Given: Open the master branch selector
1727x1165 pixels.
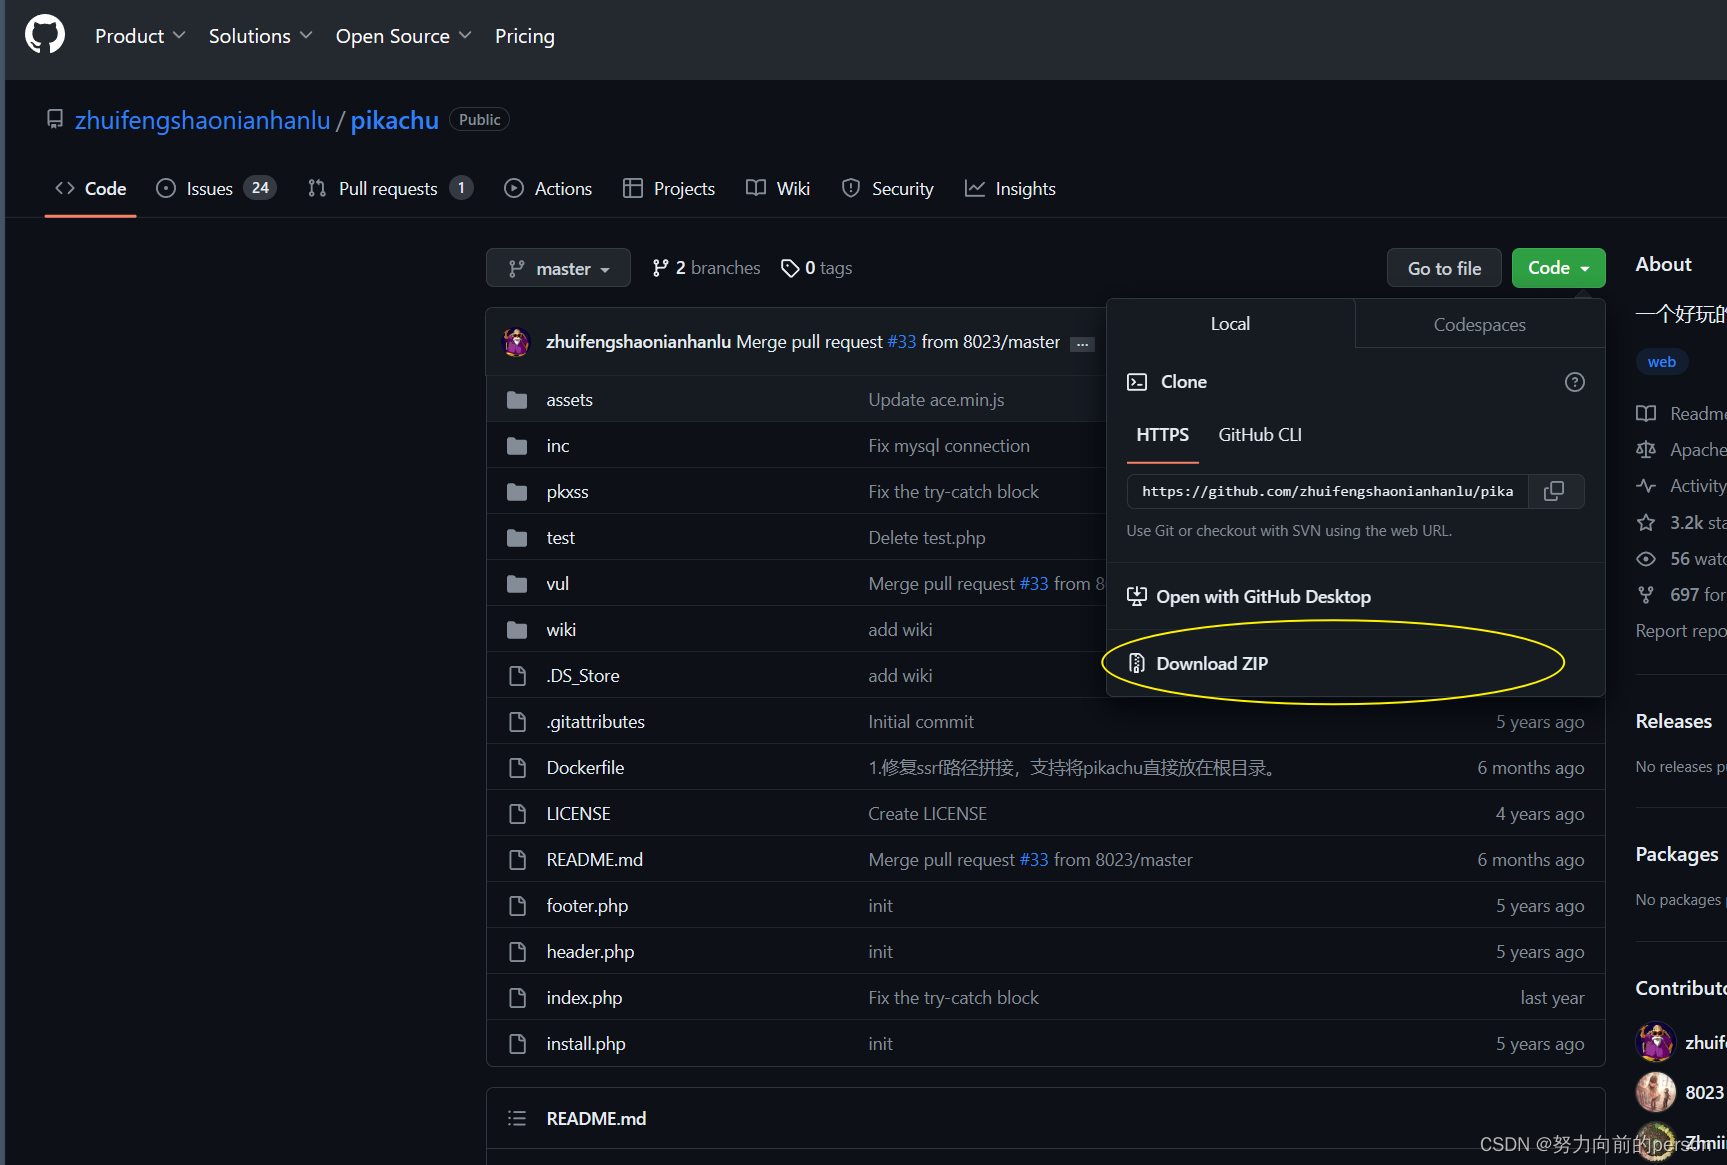Looking at the screenshot, I should coord(558,268).
